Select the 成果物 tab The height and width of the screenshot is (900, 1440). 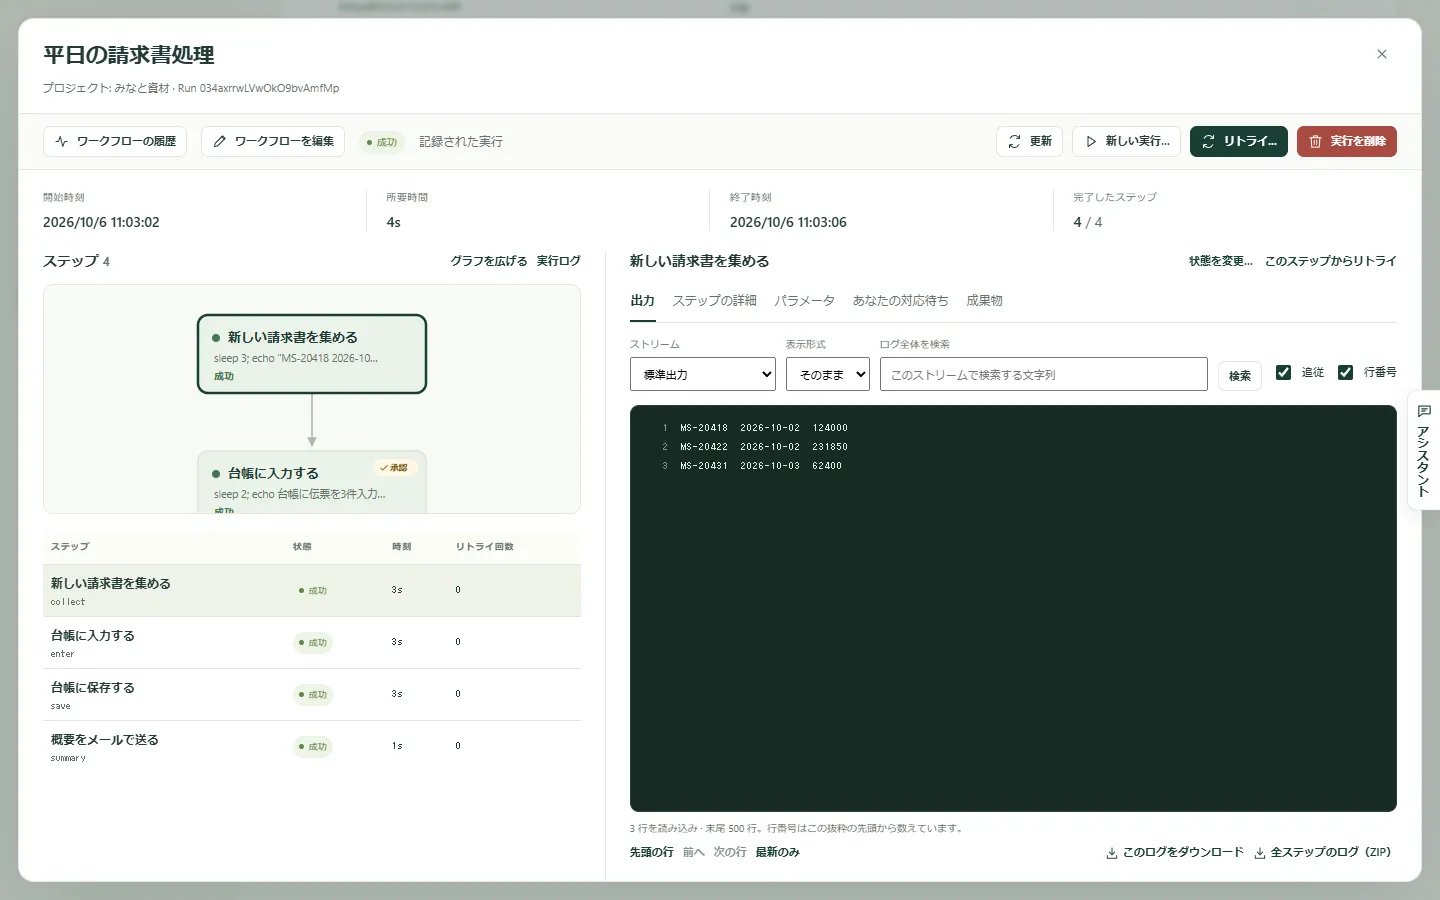tap(984, 301)
